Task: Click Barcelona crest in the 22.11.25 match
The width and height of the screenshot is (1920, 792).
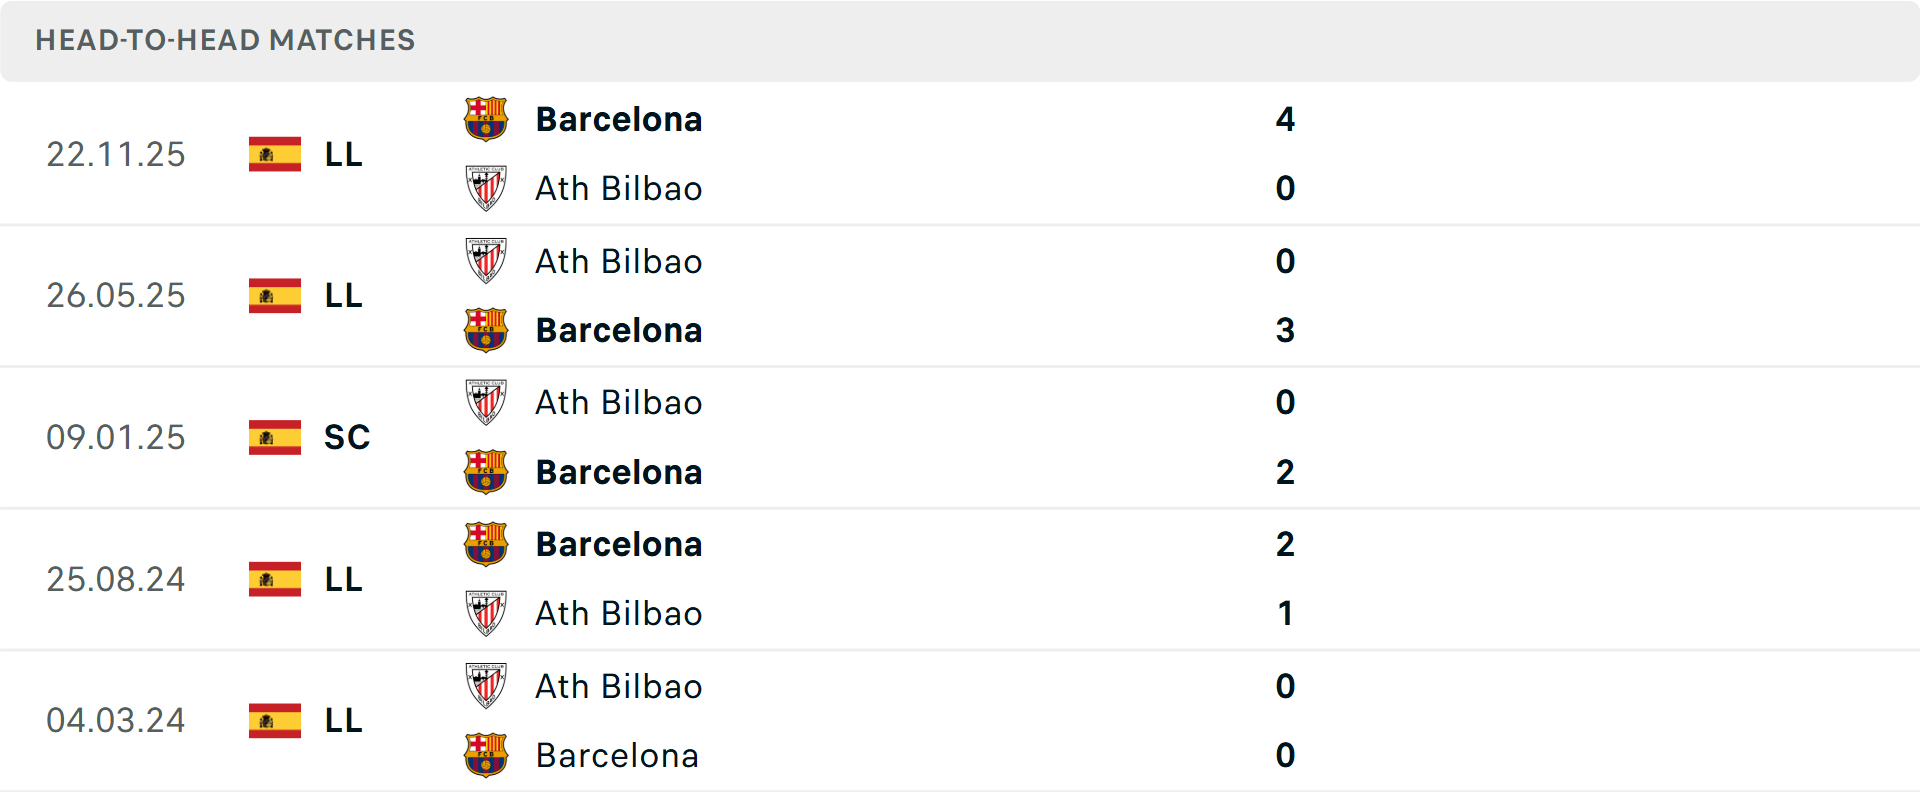Action: click(x=486, y=119)
